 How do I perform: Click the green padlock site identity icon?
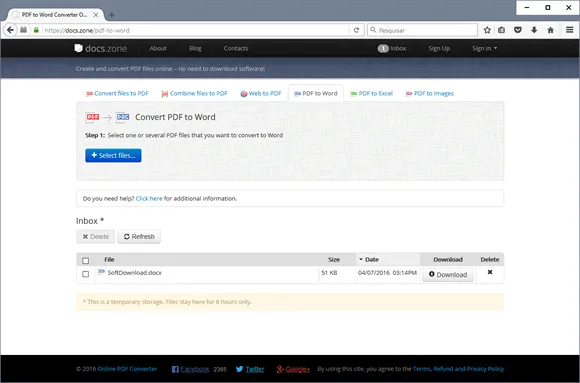pos(36,30)
